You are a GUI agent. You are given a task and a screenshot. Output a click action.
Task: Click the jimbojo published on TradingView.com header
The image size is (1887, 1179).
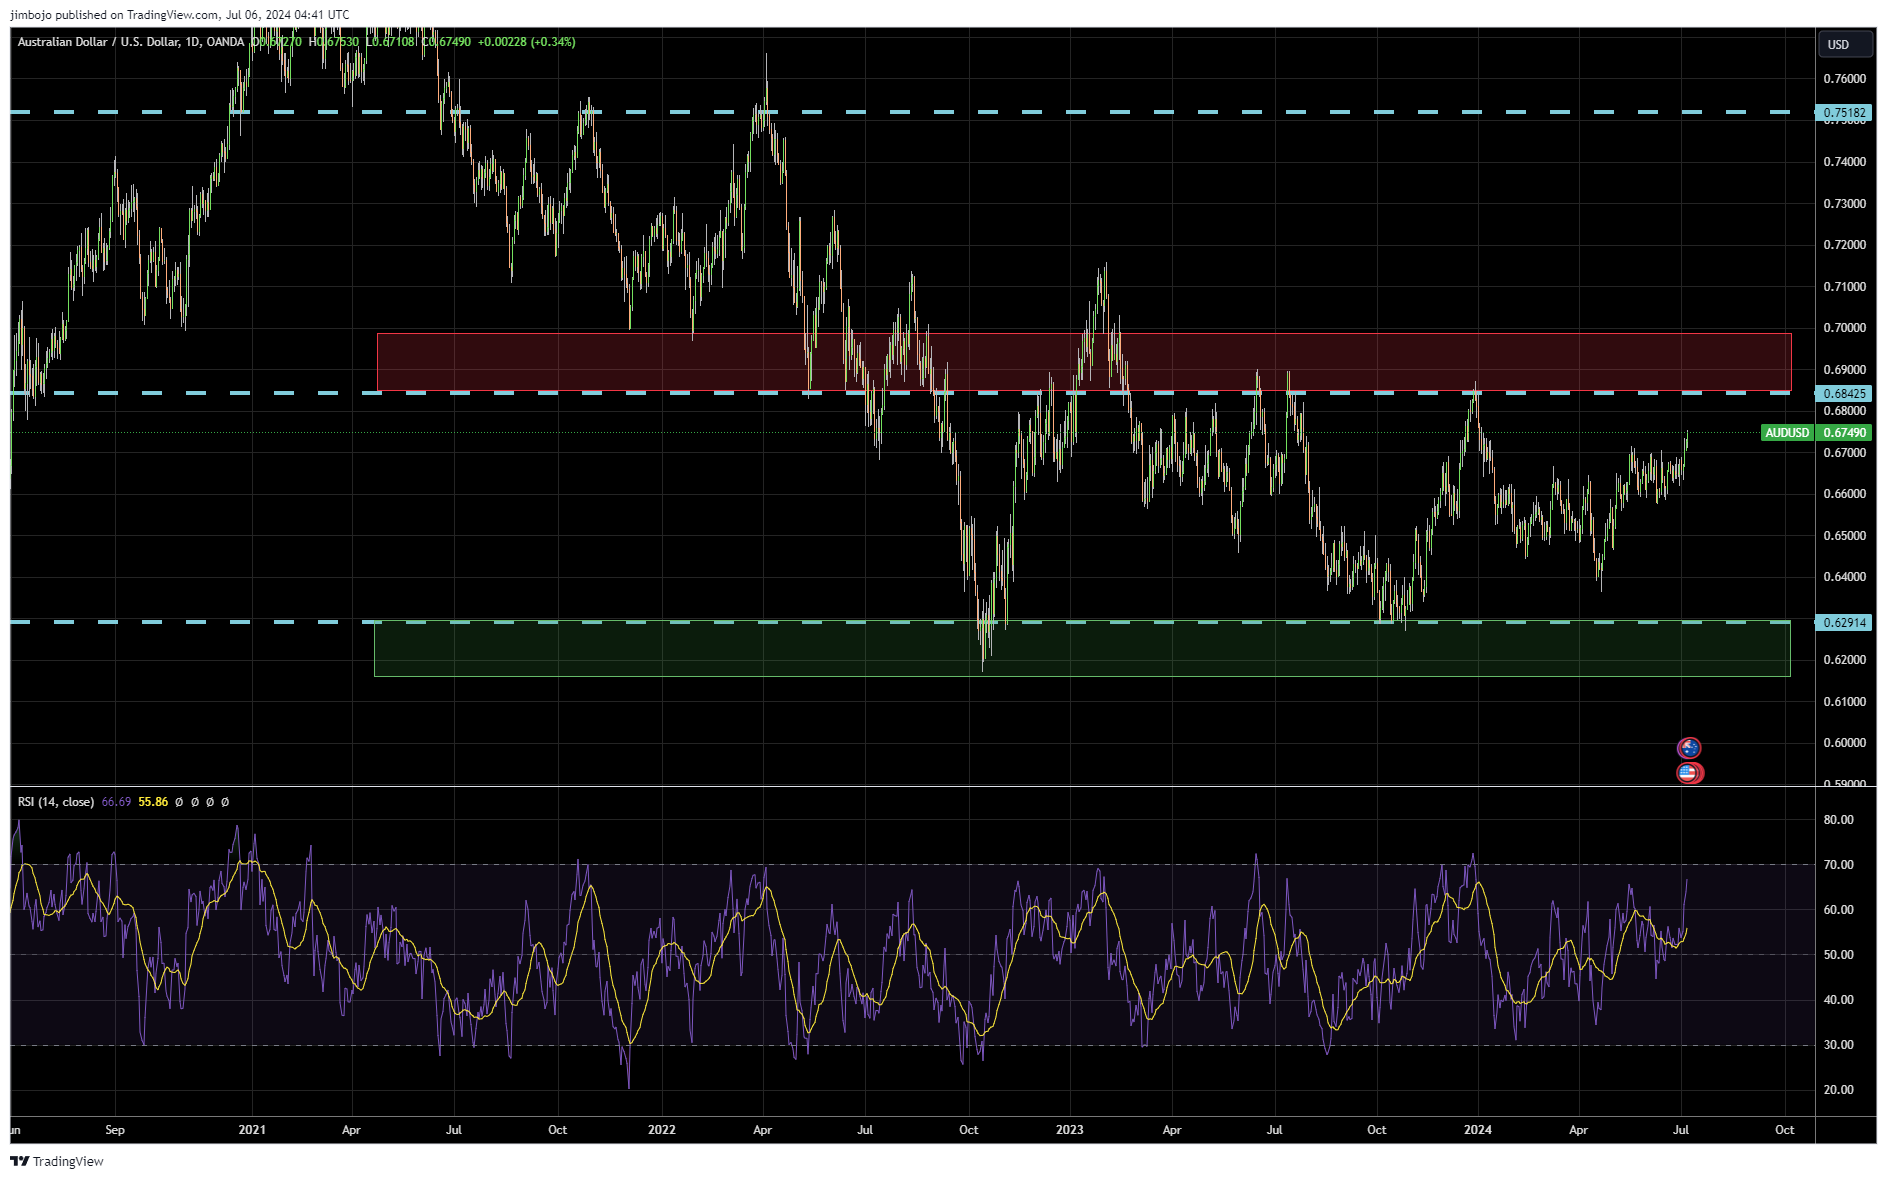tap(180, 14)
